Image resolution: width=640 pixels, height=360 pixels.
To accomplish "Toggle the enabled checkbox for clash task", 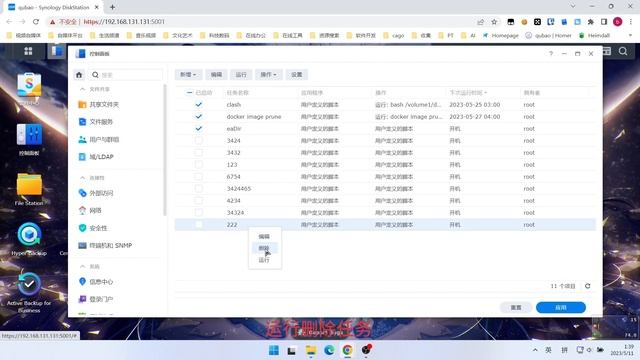I will click(x=199, y=105).
